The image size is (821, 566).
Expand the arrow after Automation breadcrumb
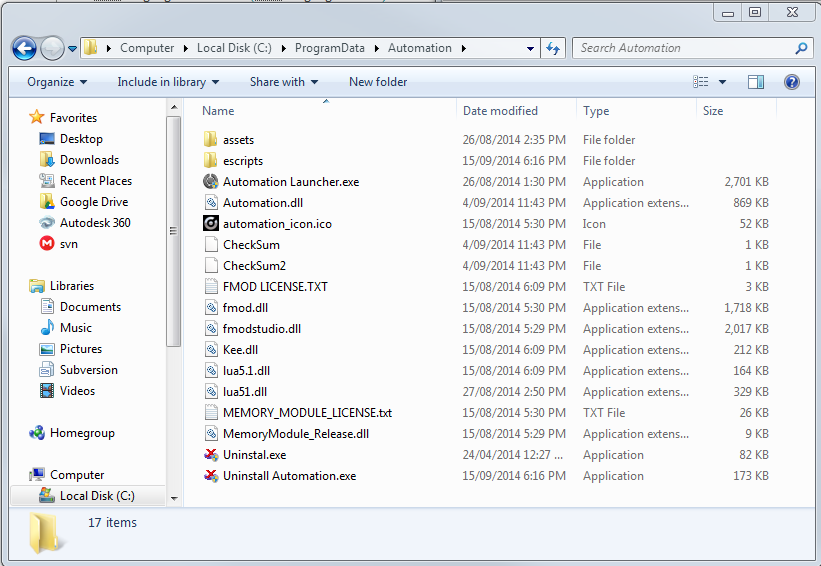(x=463, y=48)
